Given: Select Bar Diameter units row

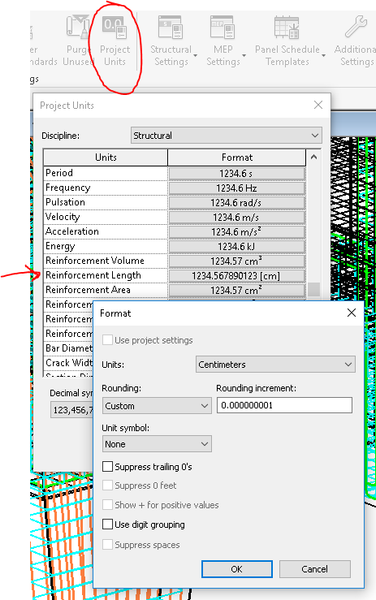Looking at the screenshot, I should (69, 348).
